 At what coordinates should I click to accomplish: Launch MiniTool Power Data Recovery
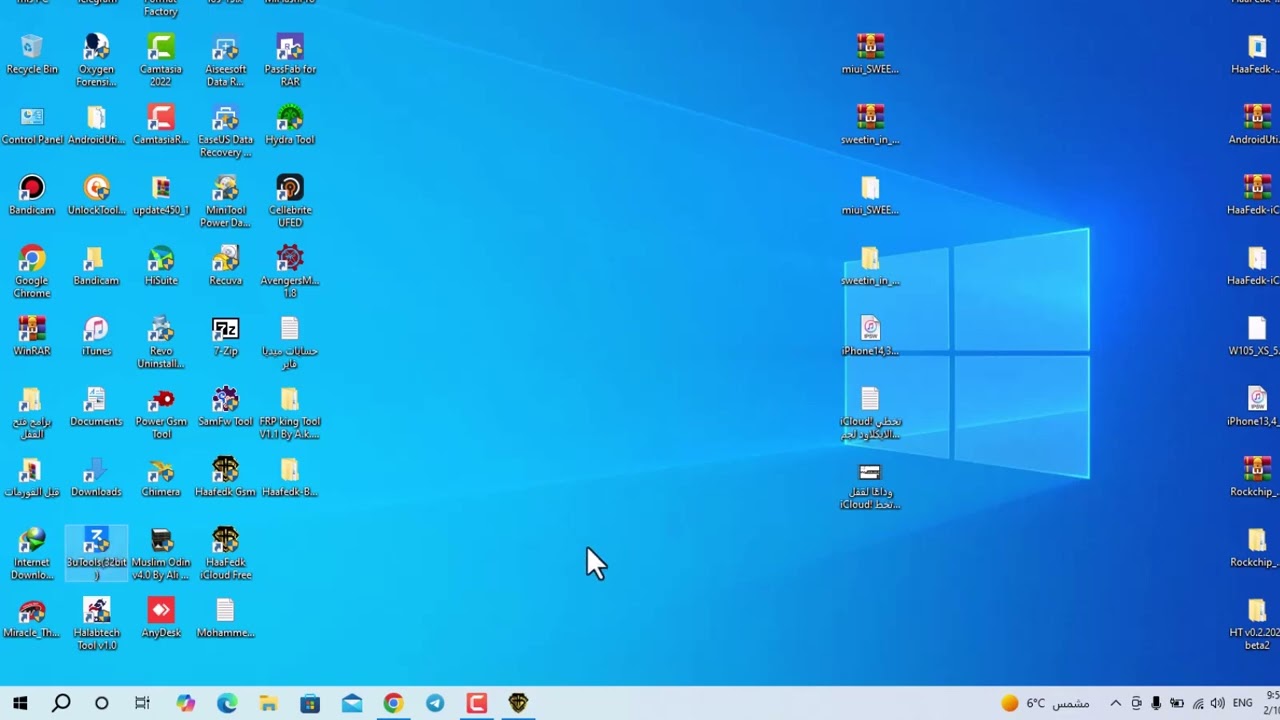pyautogui.click(x=225, y=201)
